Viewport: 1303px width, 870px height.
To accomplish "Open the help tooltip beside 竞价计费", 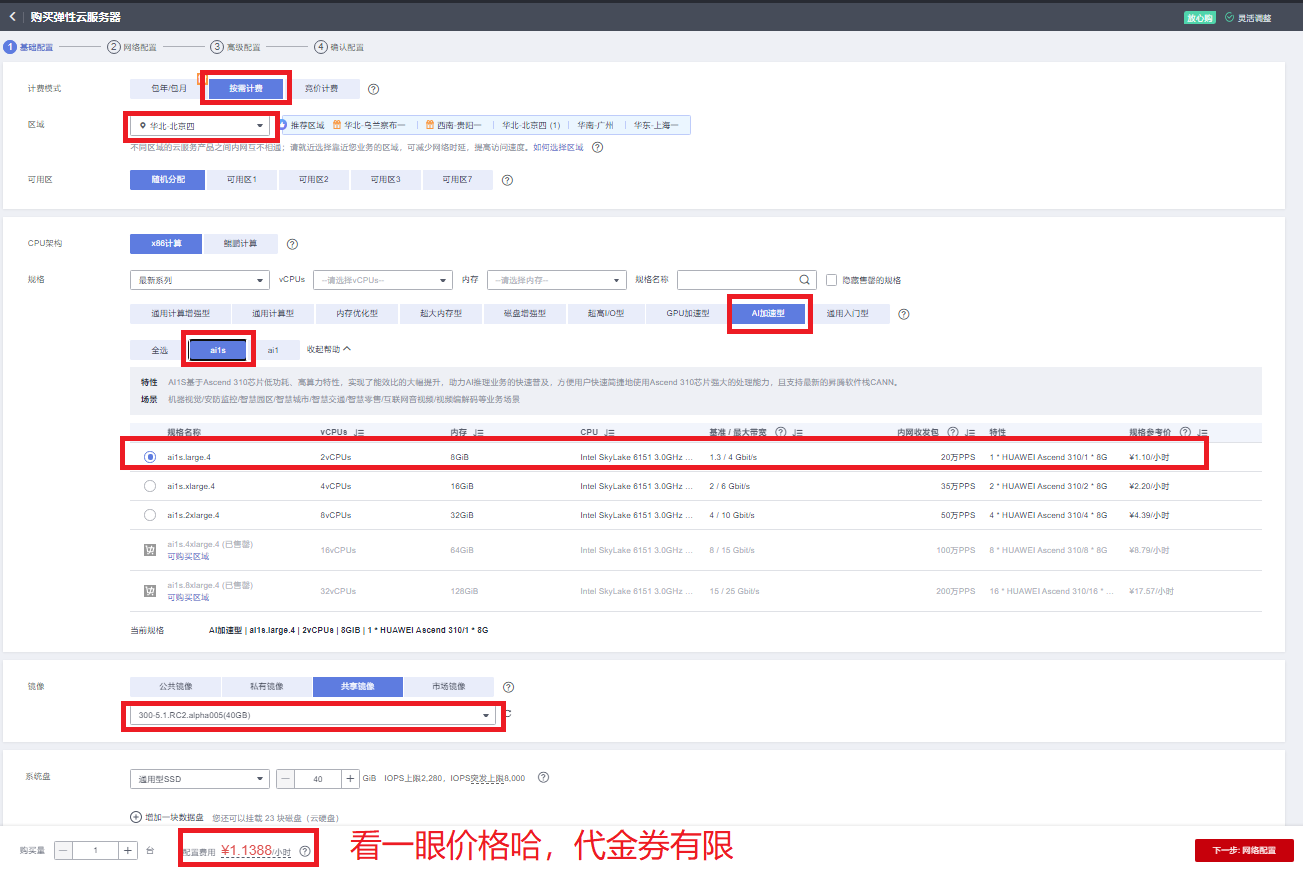I will (x=373, y=89).
